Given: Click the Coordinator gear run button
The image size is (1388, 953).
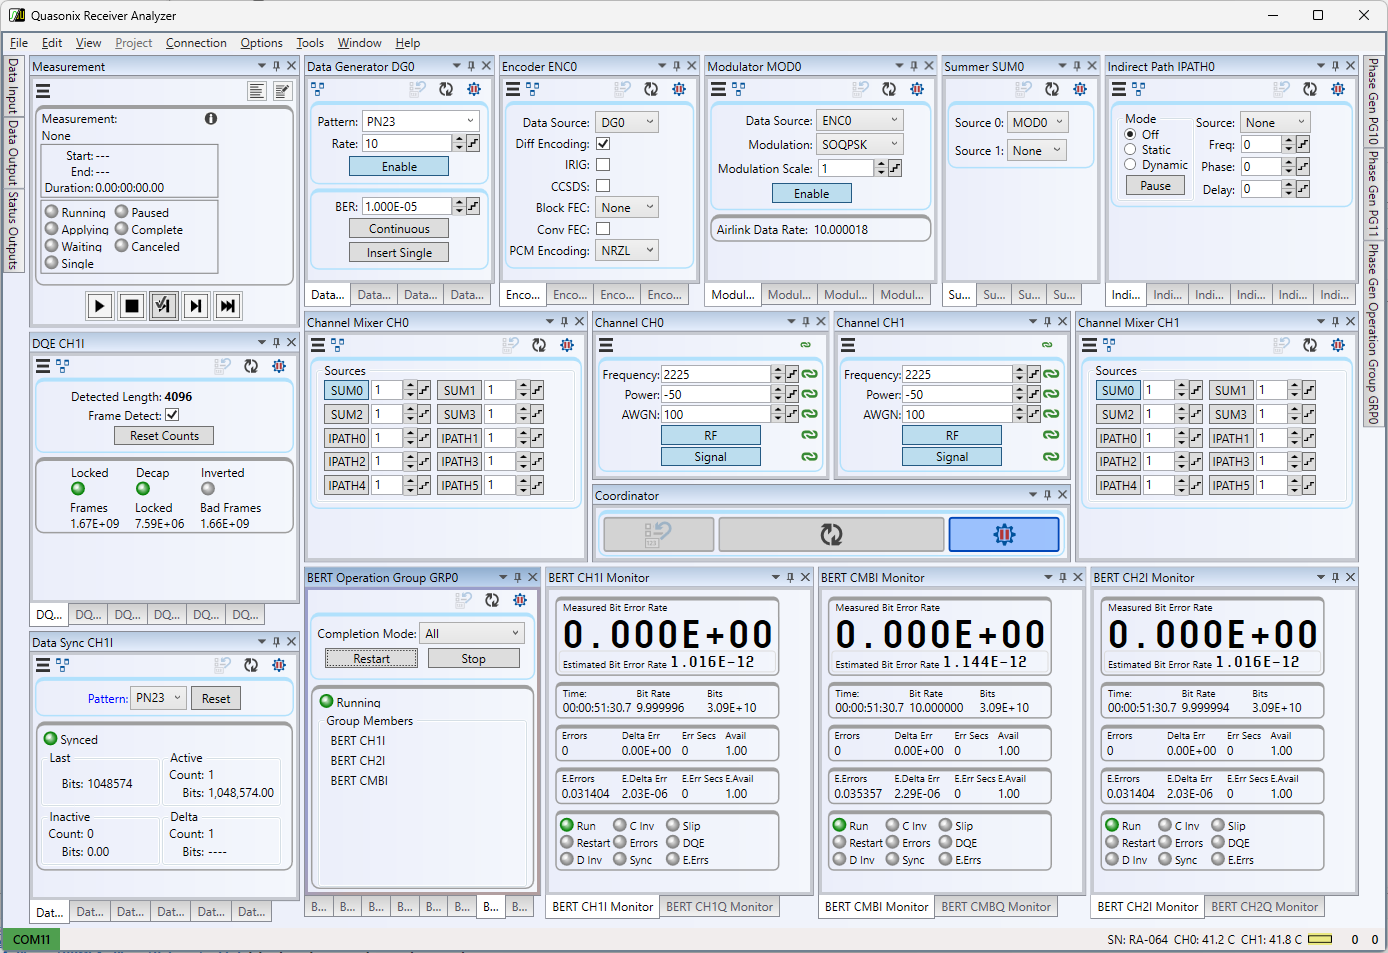Looking at the screenshot, I should [1004, 534].
